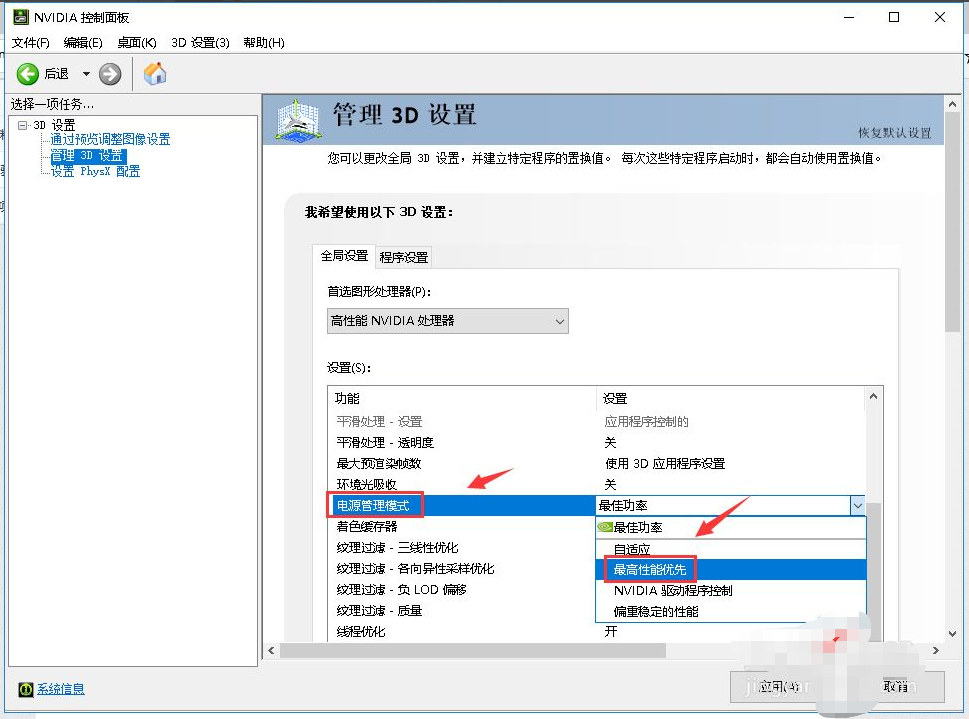The height and width of the screenshot is (719, 969).
Task: Select 通过预览调整图像设置 in task tree
Action: [110, 140]
